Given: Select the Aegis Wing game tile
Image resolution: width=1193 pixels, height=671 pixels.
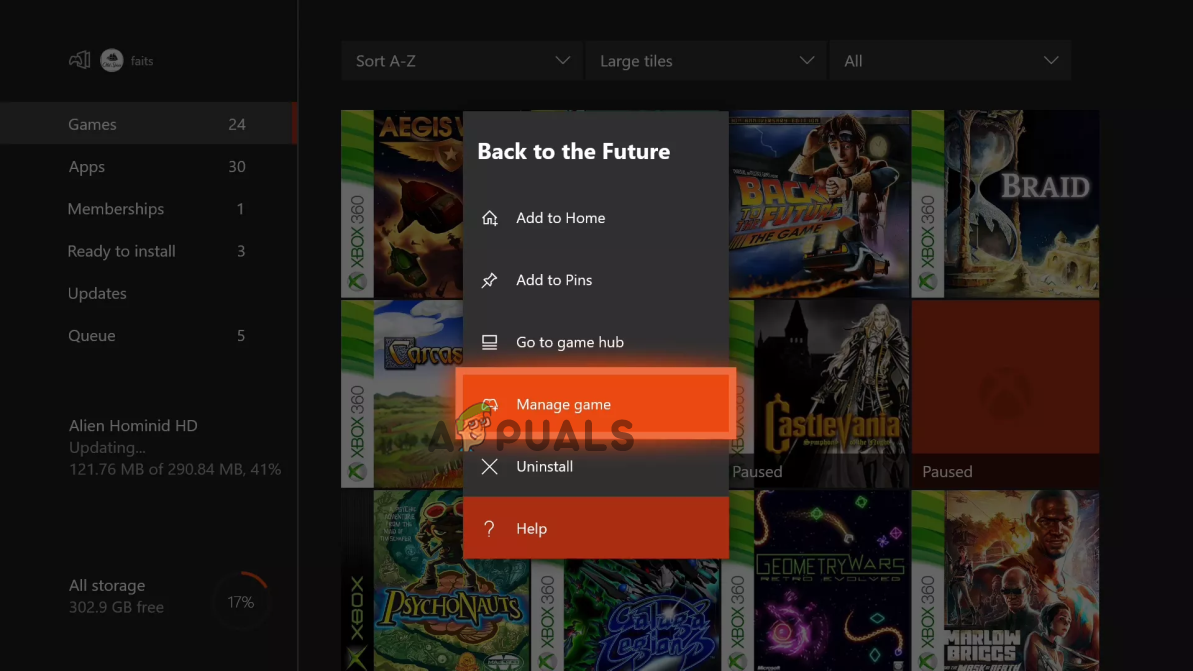Looking at the screenshot, I should 402,204.
